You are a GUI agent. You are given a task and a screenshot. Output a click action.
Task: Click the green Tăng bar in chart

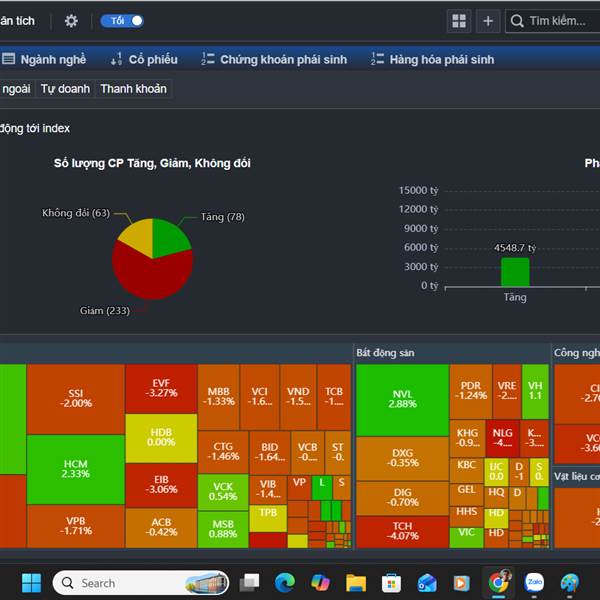515,272
